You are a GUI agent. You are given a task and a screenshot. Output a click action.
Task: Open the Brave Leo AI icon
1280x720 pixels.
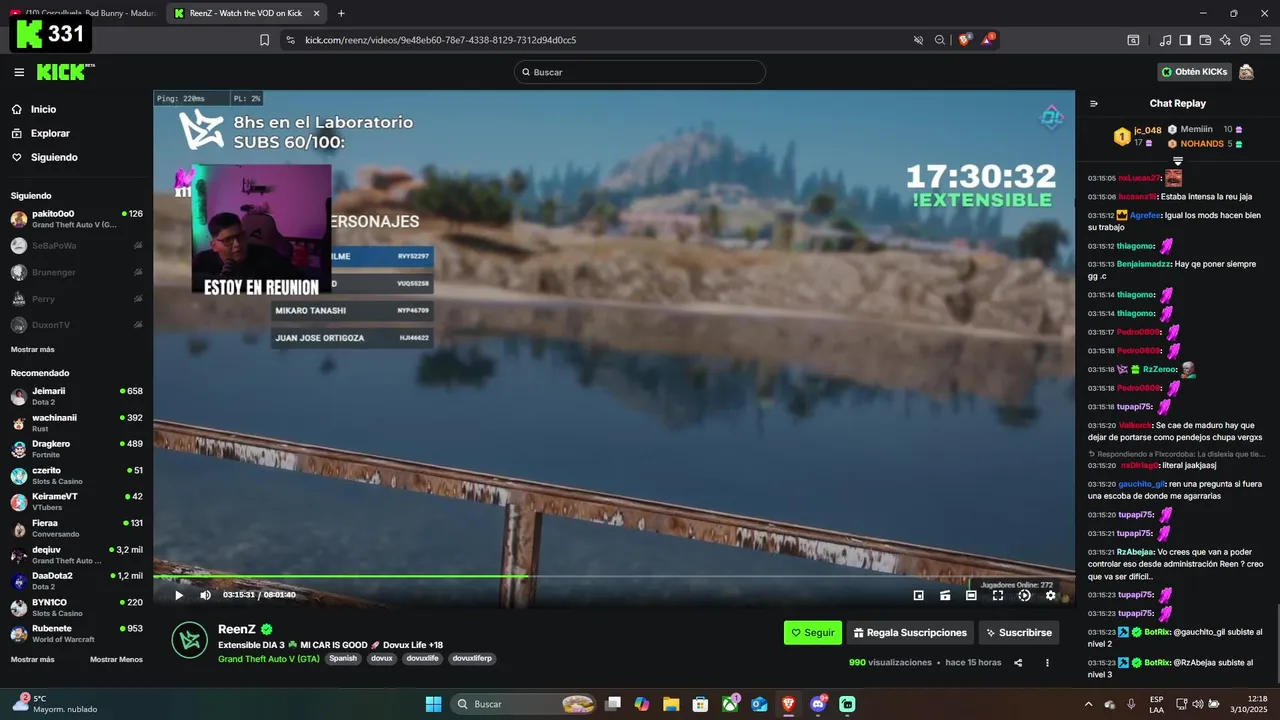point(1225,40)
